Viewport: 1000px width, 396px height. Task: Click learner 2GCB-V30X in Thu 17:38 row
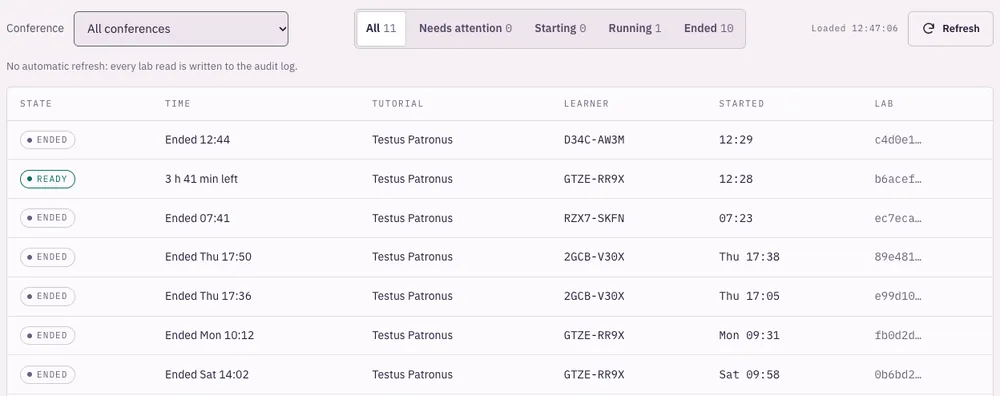pyautogui.click(x=594, y=257)
